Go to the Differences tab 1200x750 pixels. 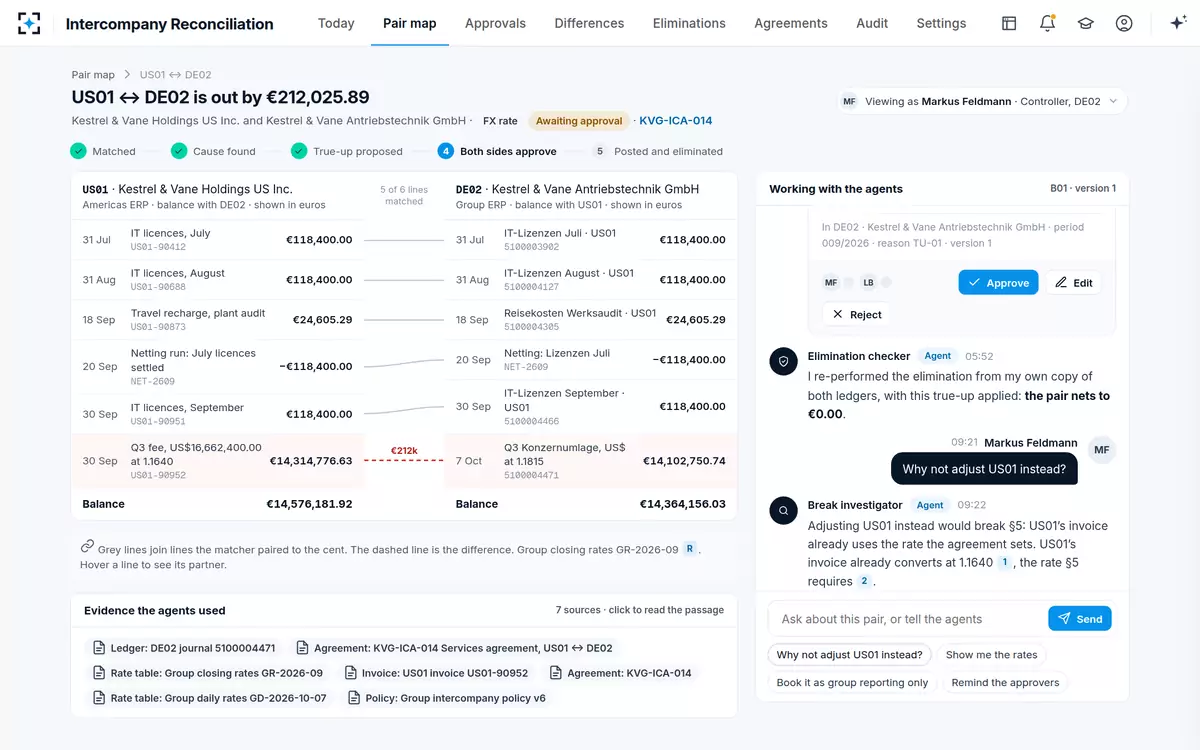[589, 23]
